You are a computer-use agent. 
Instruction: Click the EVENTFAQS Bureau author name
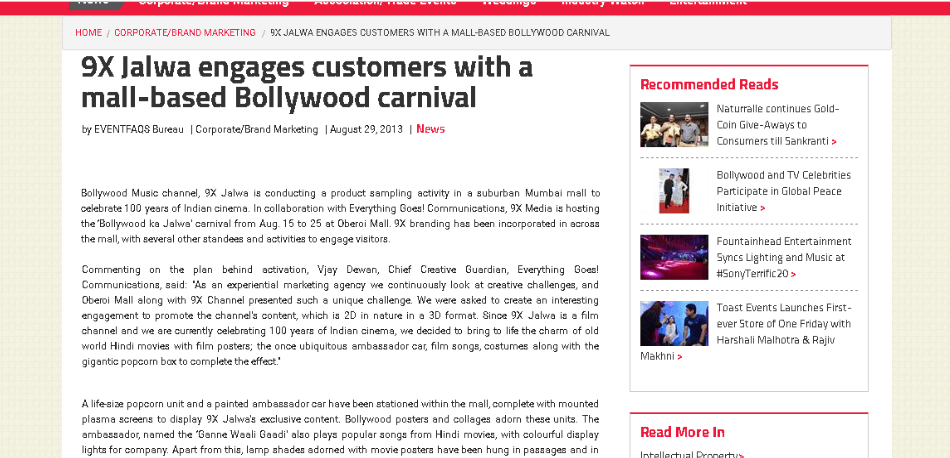[139, 129]
